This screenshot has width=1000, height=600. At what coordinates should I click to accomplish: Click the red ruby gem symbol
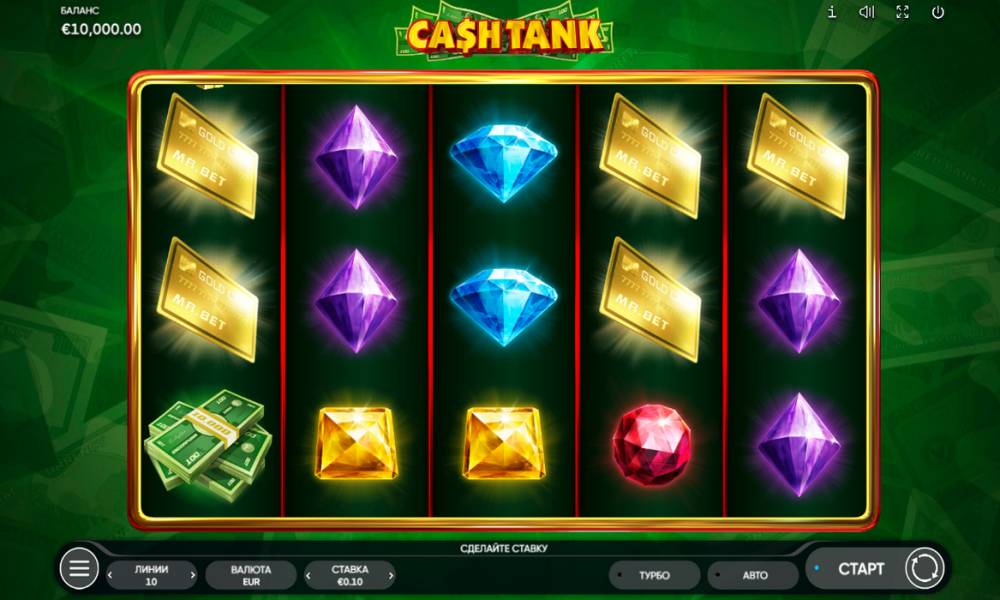pyautogui.click(x=651, y=444)
